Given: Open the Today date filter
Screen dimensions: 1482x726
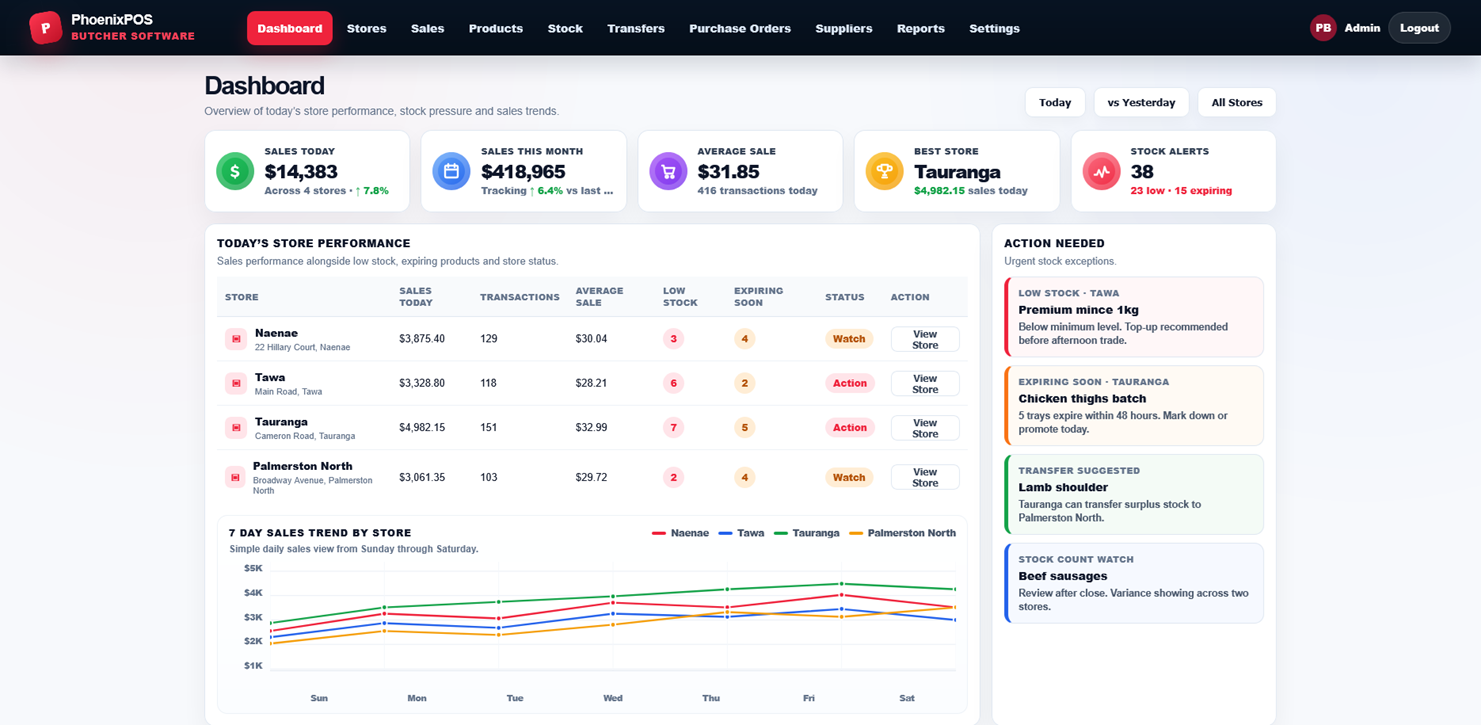Looking at the screenshot, I should (1055, 103).
